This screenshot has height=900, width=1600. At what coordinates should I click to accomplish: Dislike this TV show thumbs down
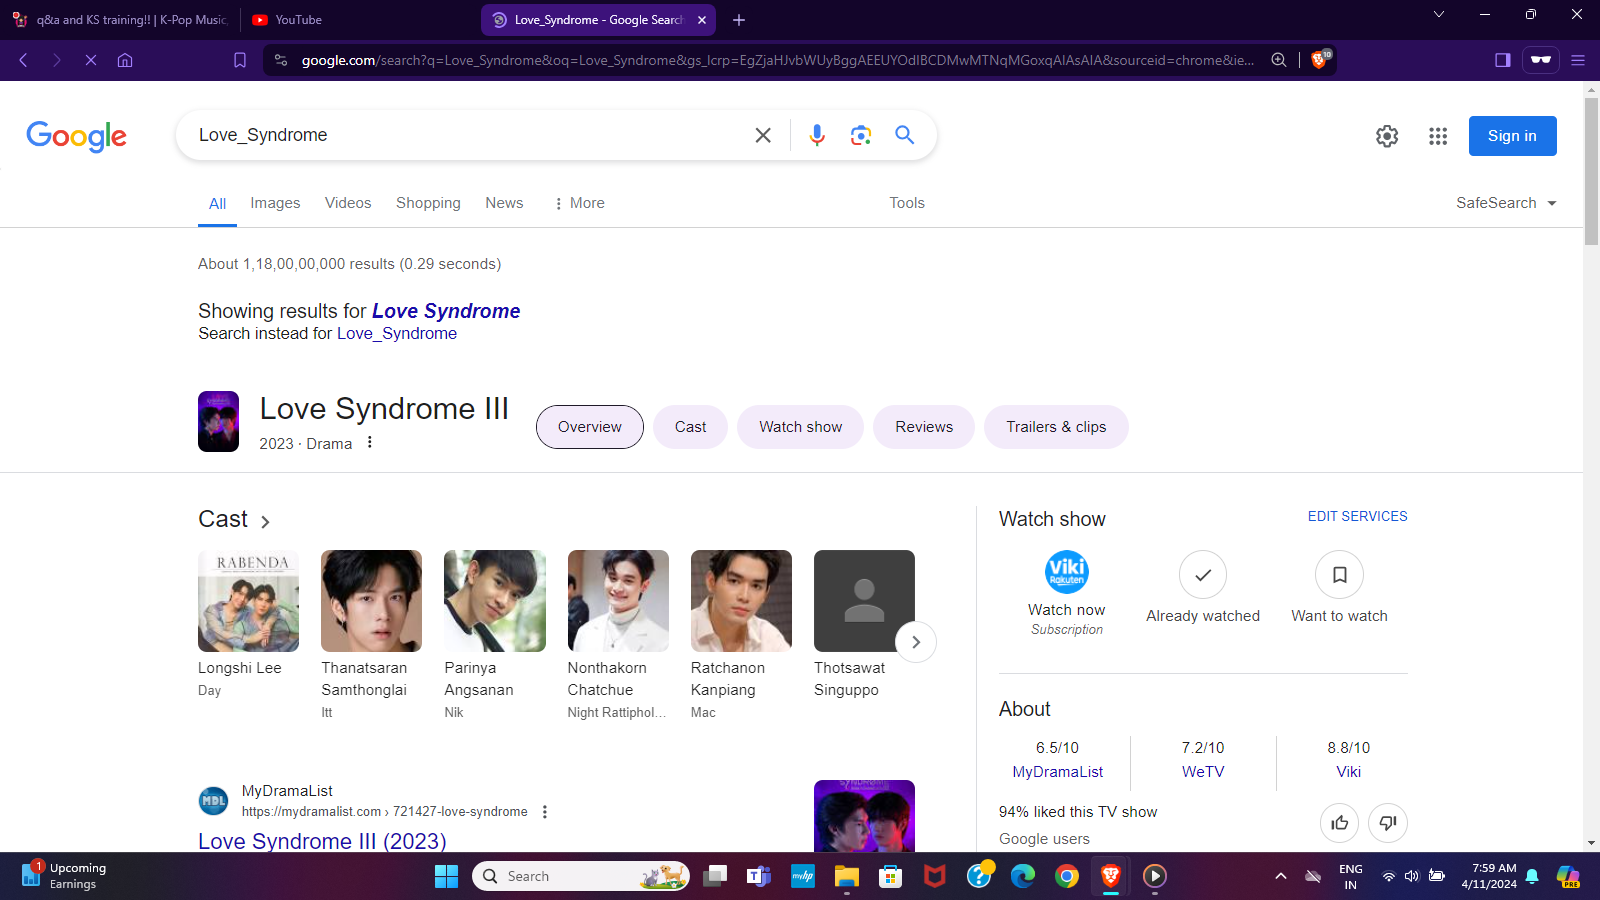[1387, 823]
